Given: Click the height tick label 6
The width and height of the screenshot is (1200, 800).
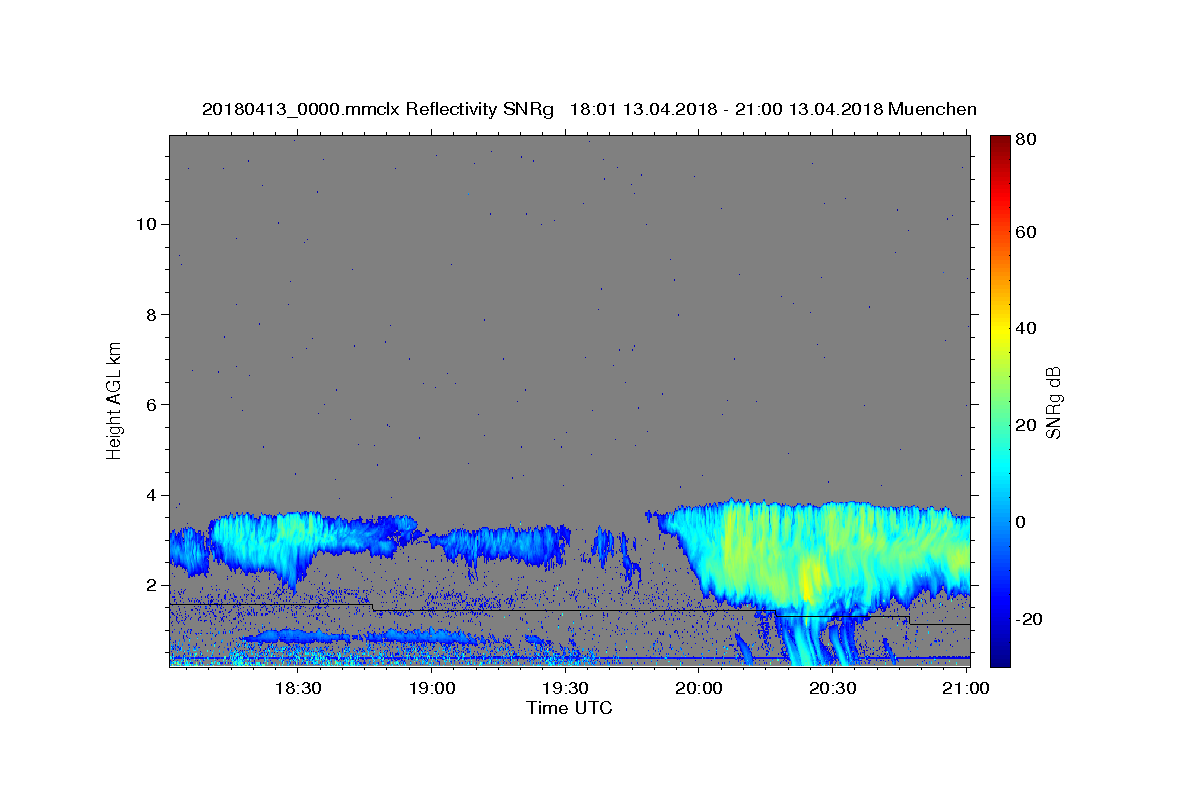Looking at the screenshot, I should (x=151, y=404).
